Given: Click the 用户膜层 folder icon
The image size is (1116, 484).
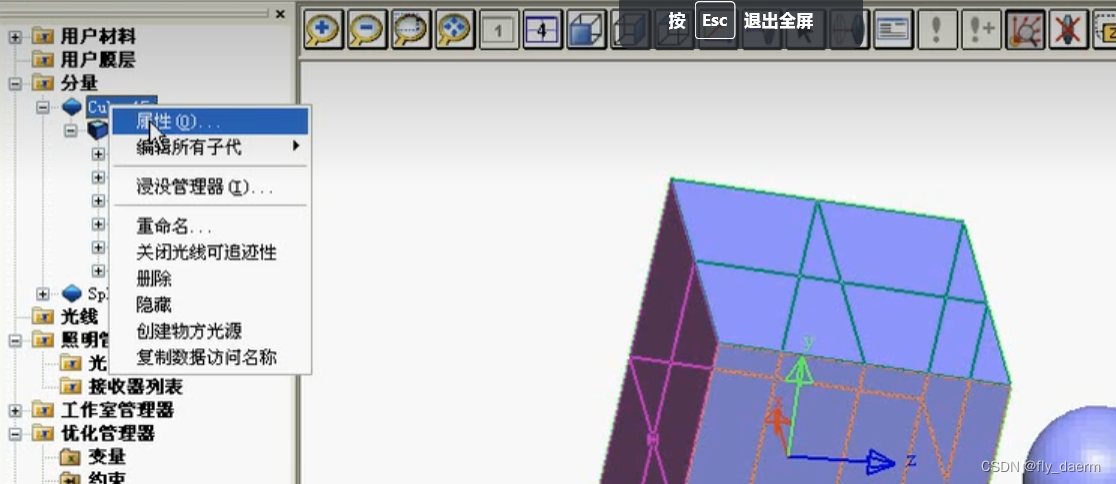Looking at the screenshot, I should pyautogui.click(x=43, y=60).
